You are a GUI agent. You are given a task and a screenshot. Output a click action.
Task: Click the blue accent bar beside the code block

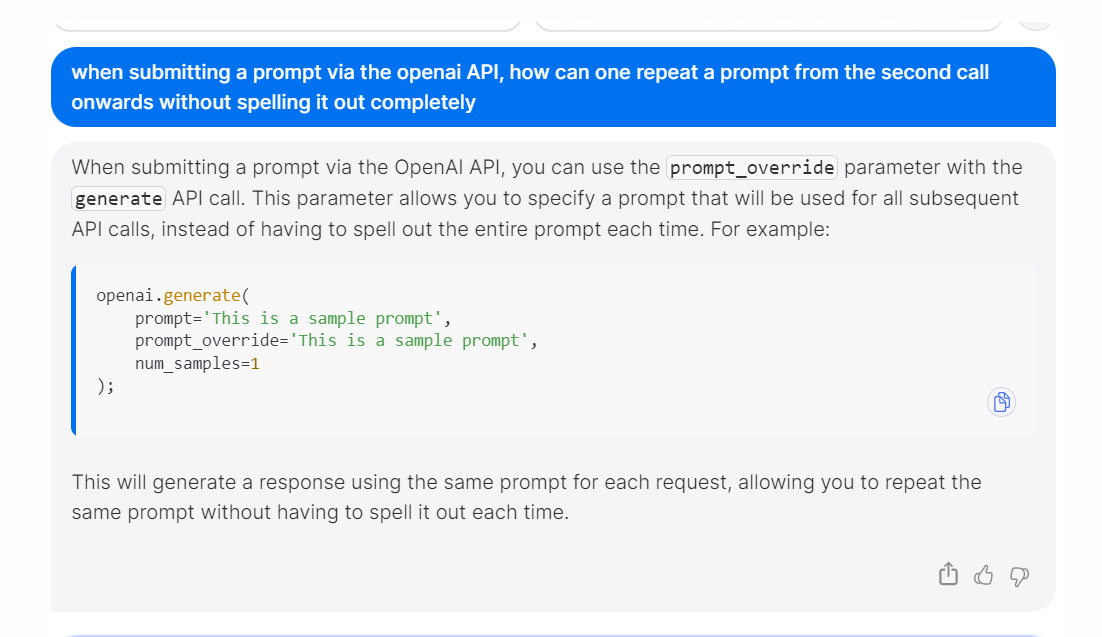pos(74,350)
